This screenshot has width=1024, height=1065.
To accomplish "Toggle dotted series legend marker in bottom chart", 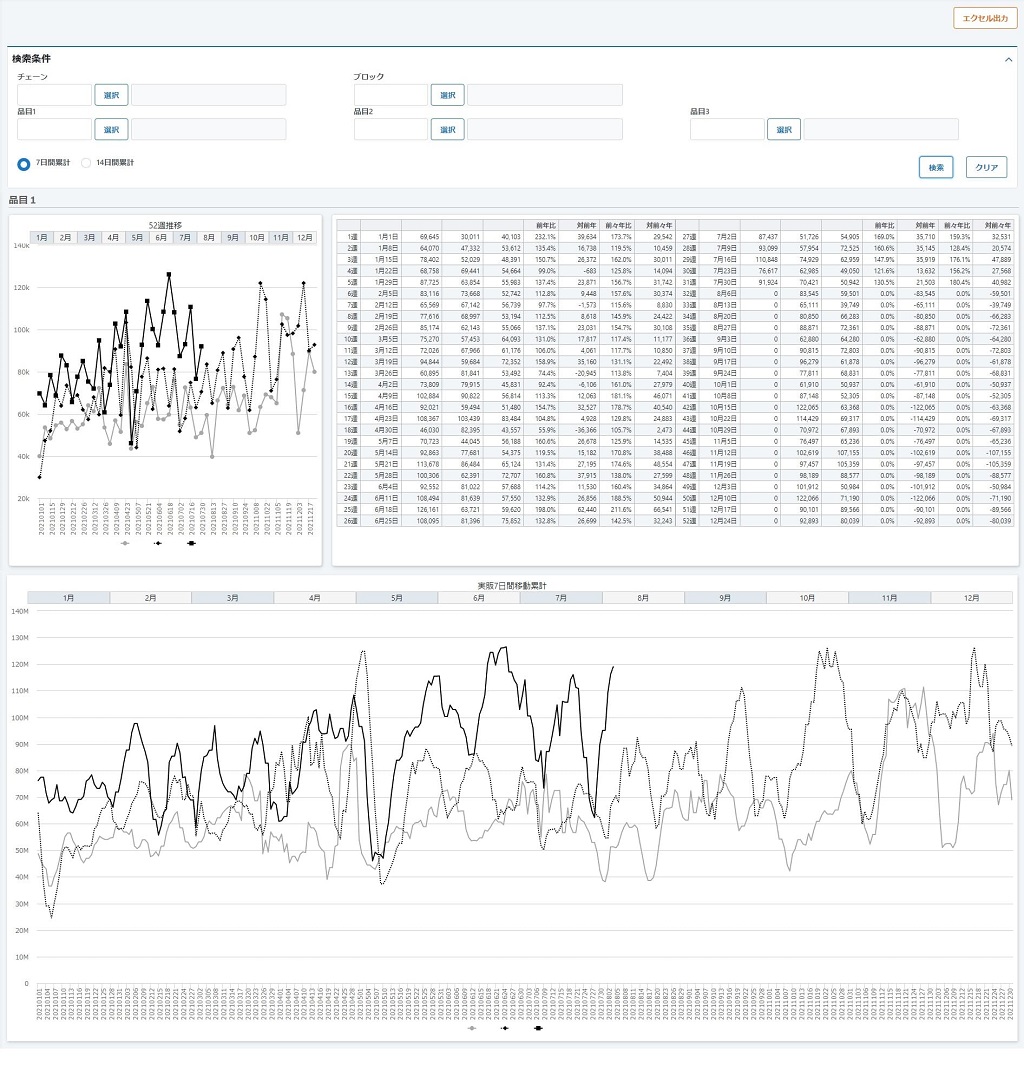I will pos(505,1028).
